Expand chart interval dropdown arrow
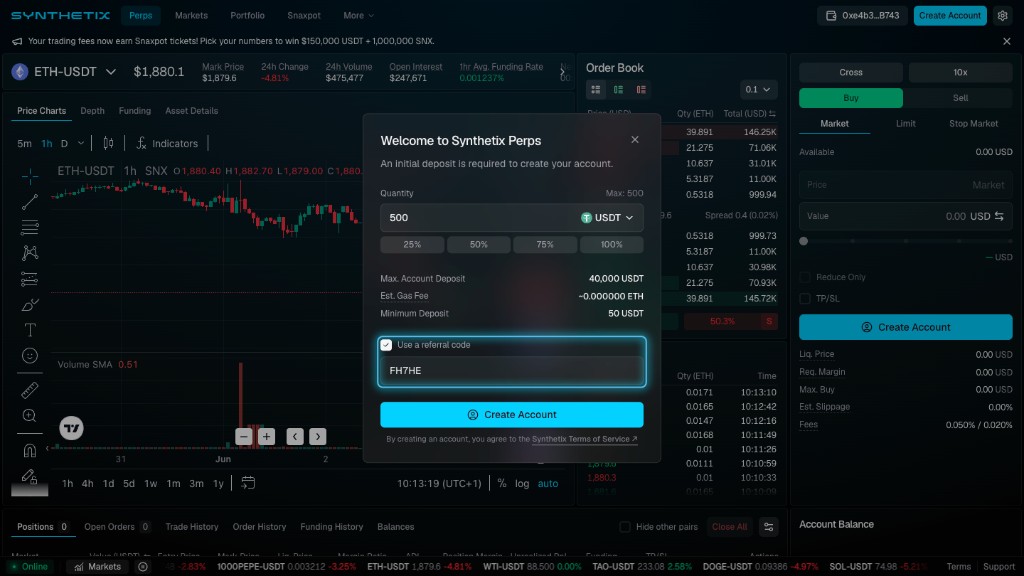The width and height of the screenshot is (1024, 576). [x=81, y=143]
